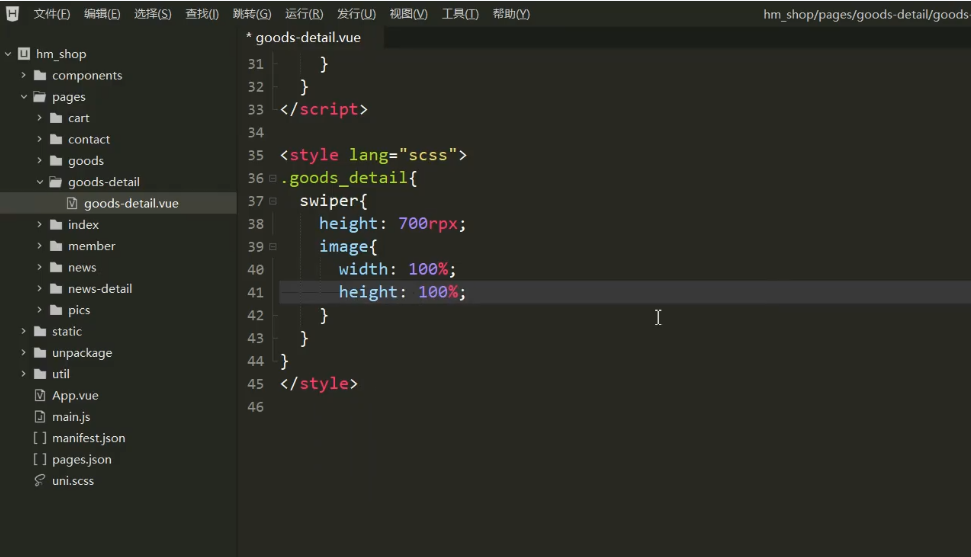The image size is (971, 557).
Task: Collapse the pages folder chevron
Action: [24, 97]
